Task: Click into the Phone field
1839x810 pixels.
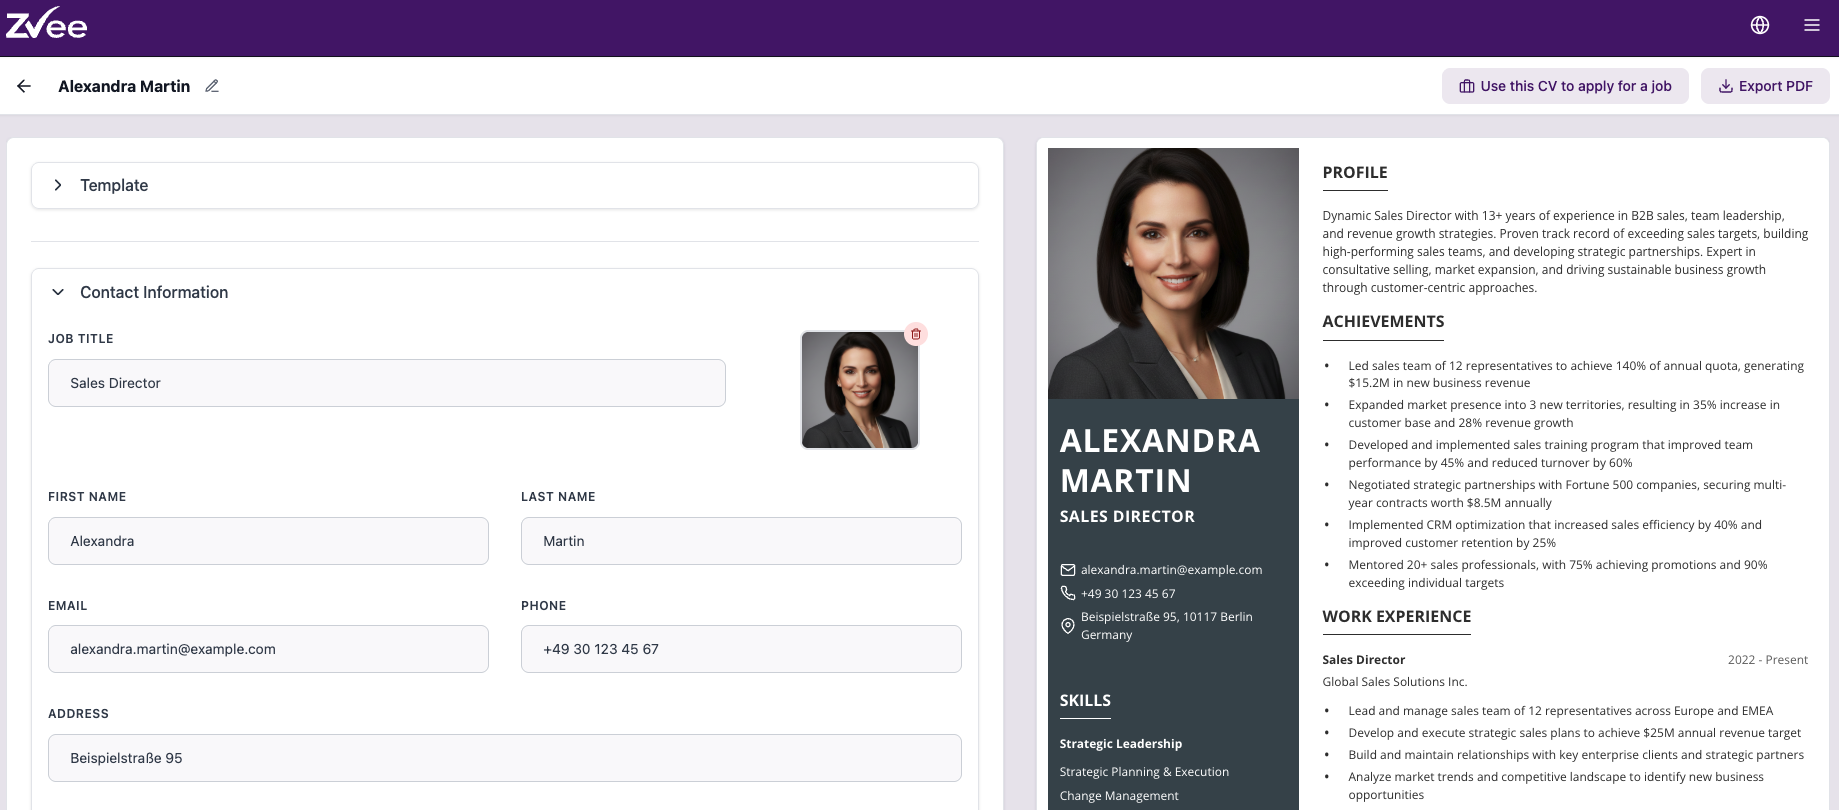Action: pyautogui.click(x=740, y=649)
